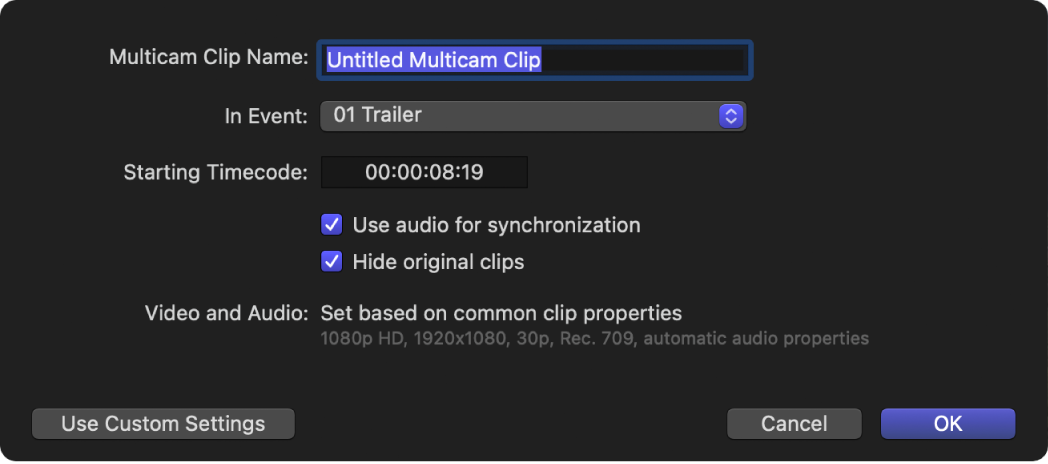This screenshot has width=1048, height=464.
Task: Click the In Event popup chevron arrows
Action: [731, 116]
